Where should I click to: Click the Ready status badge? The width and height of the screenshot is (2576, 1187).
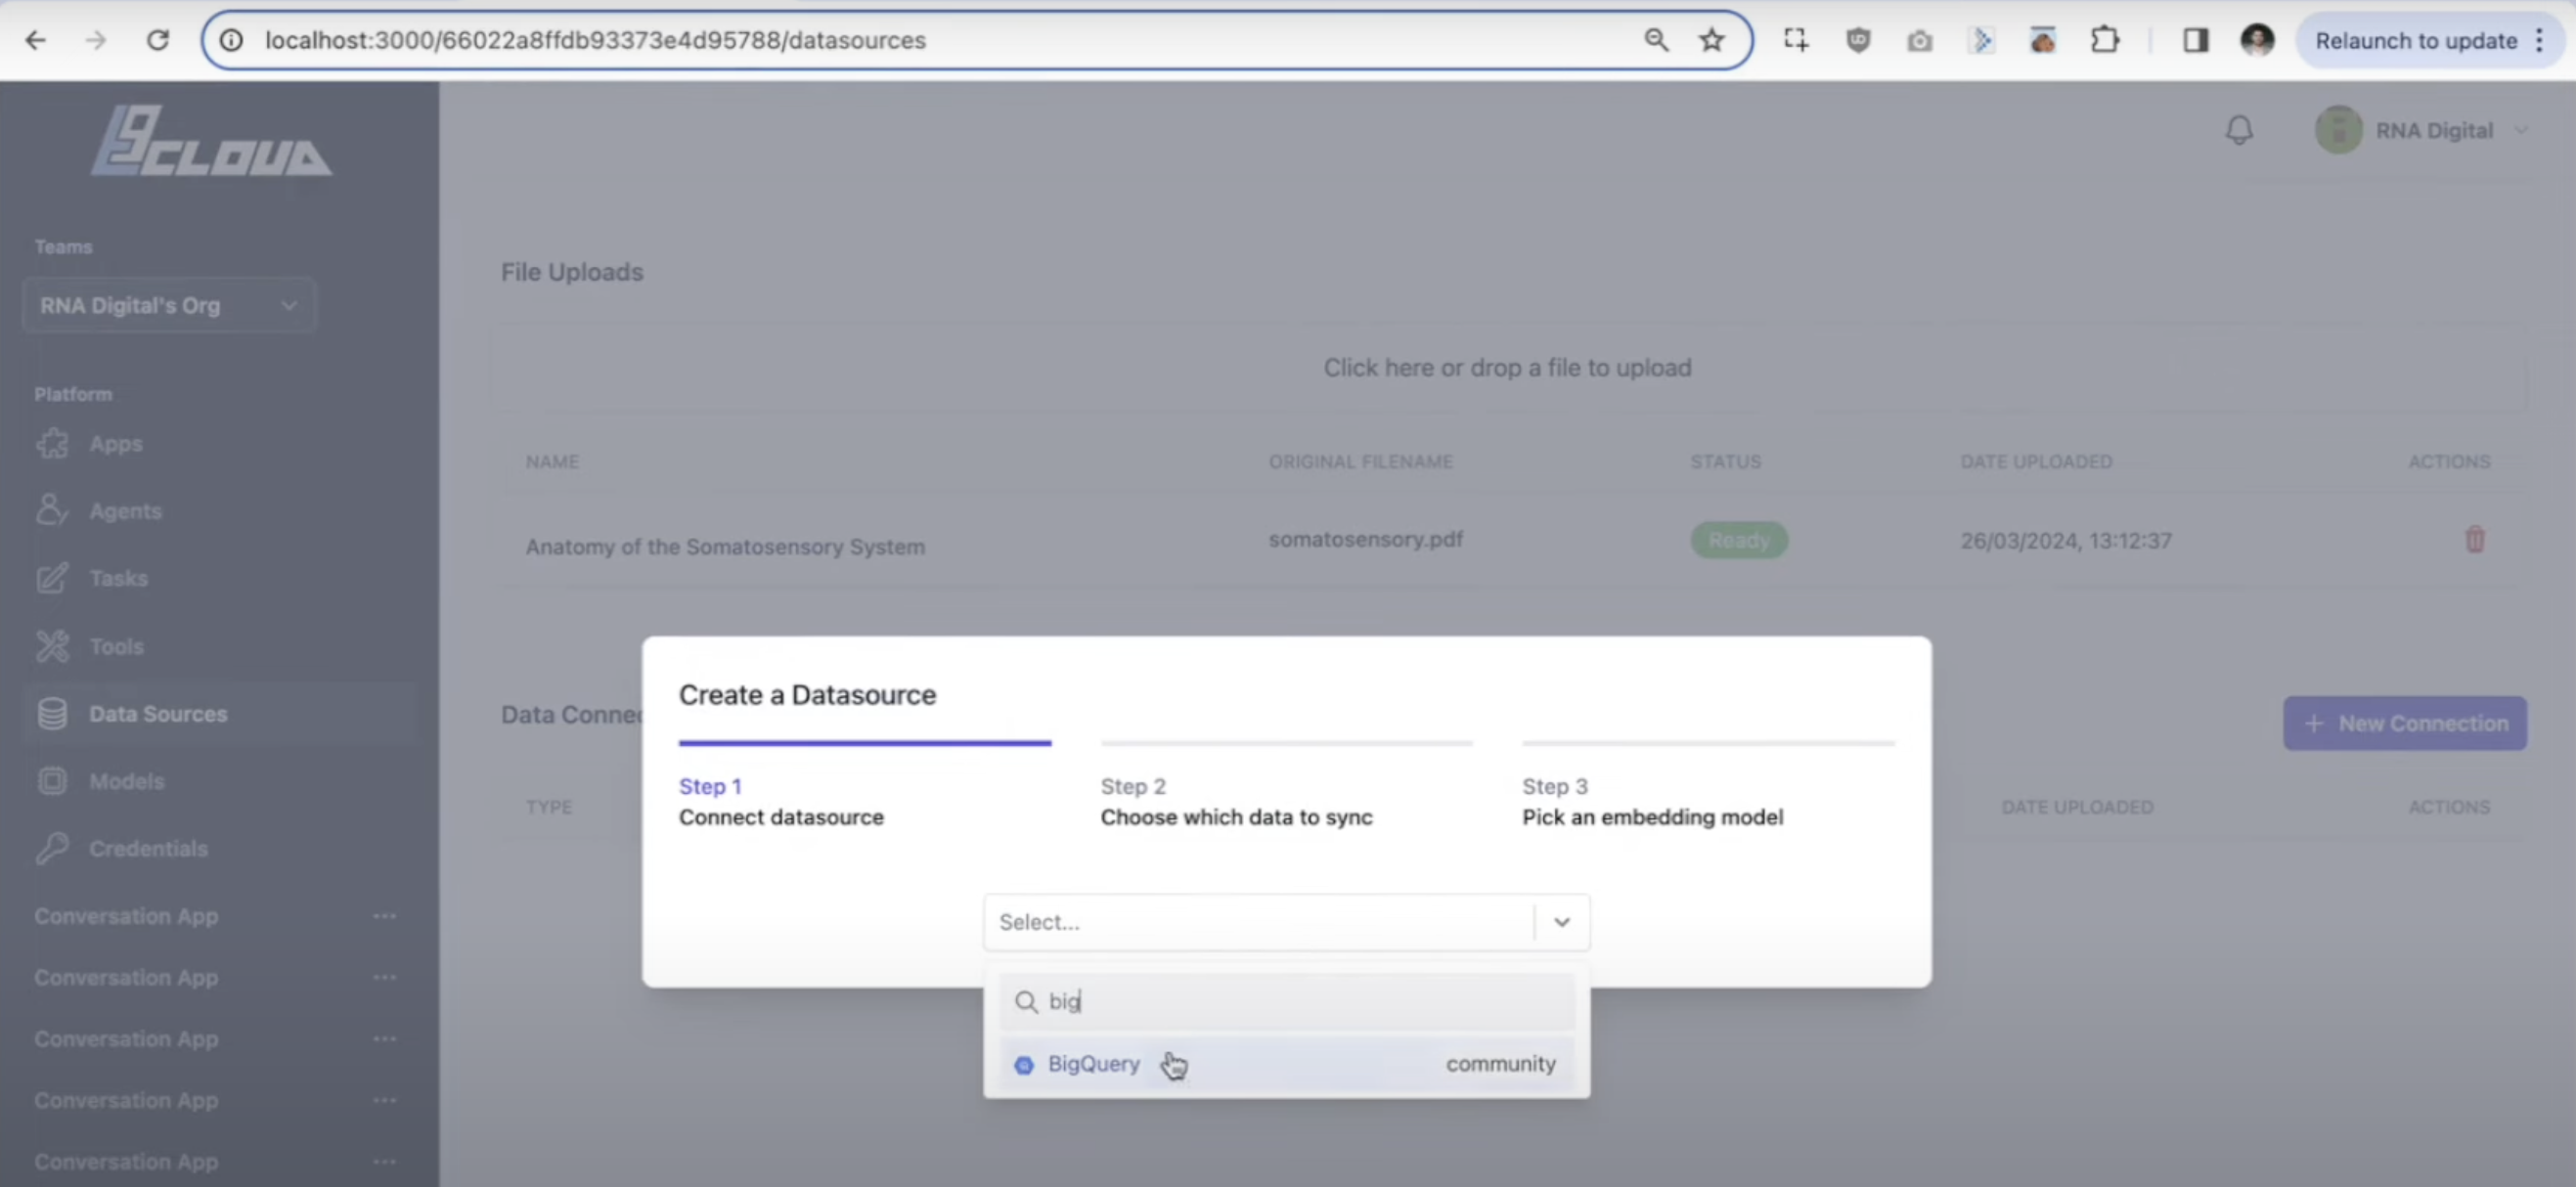click(1738, 539)
